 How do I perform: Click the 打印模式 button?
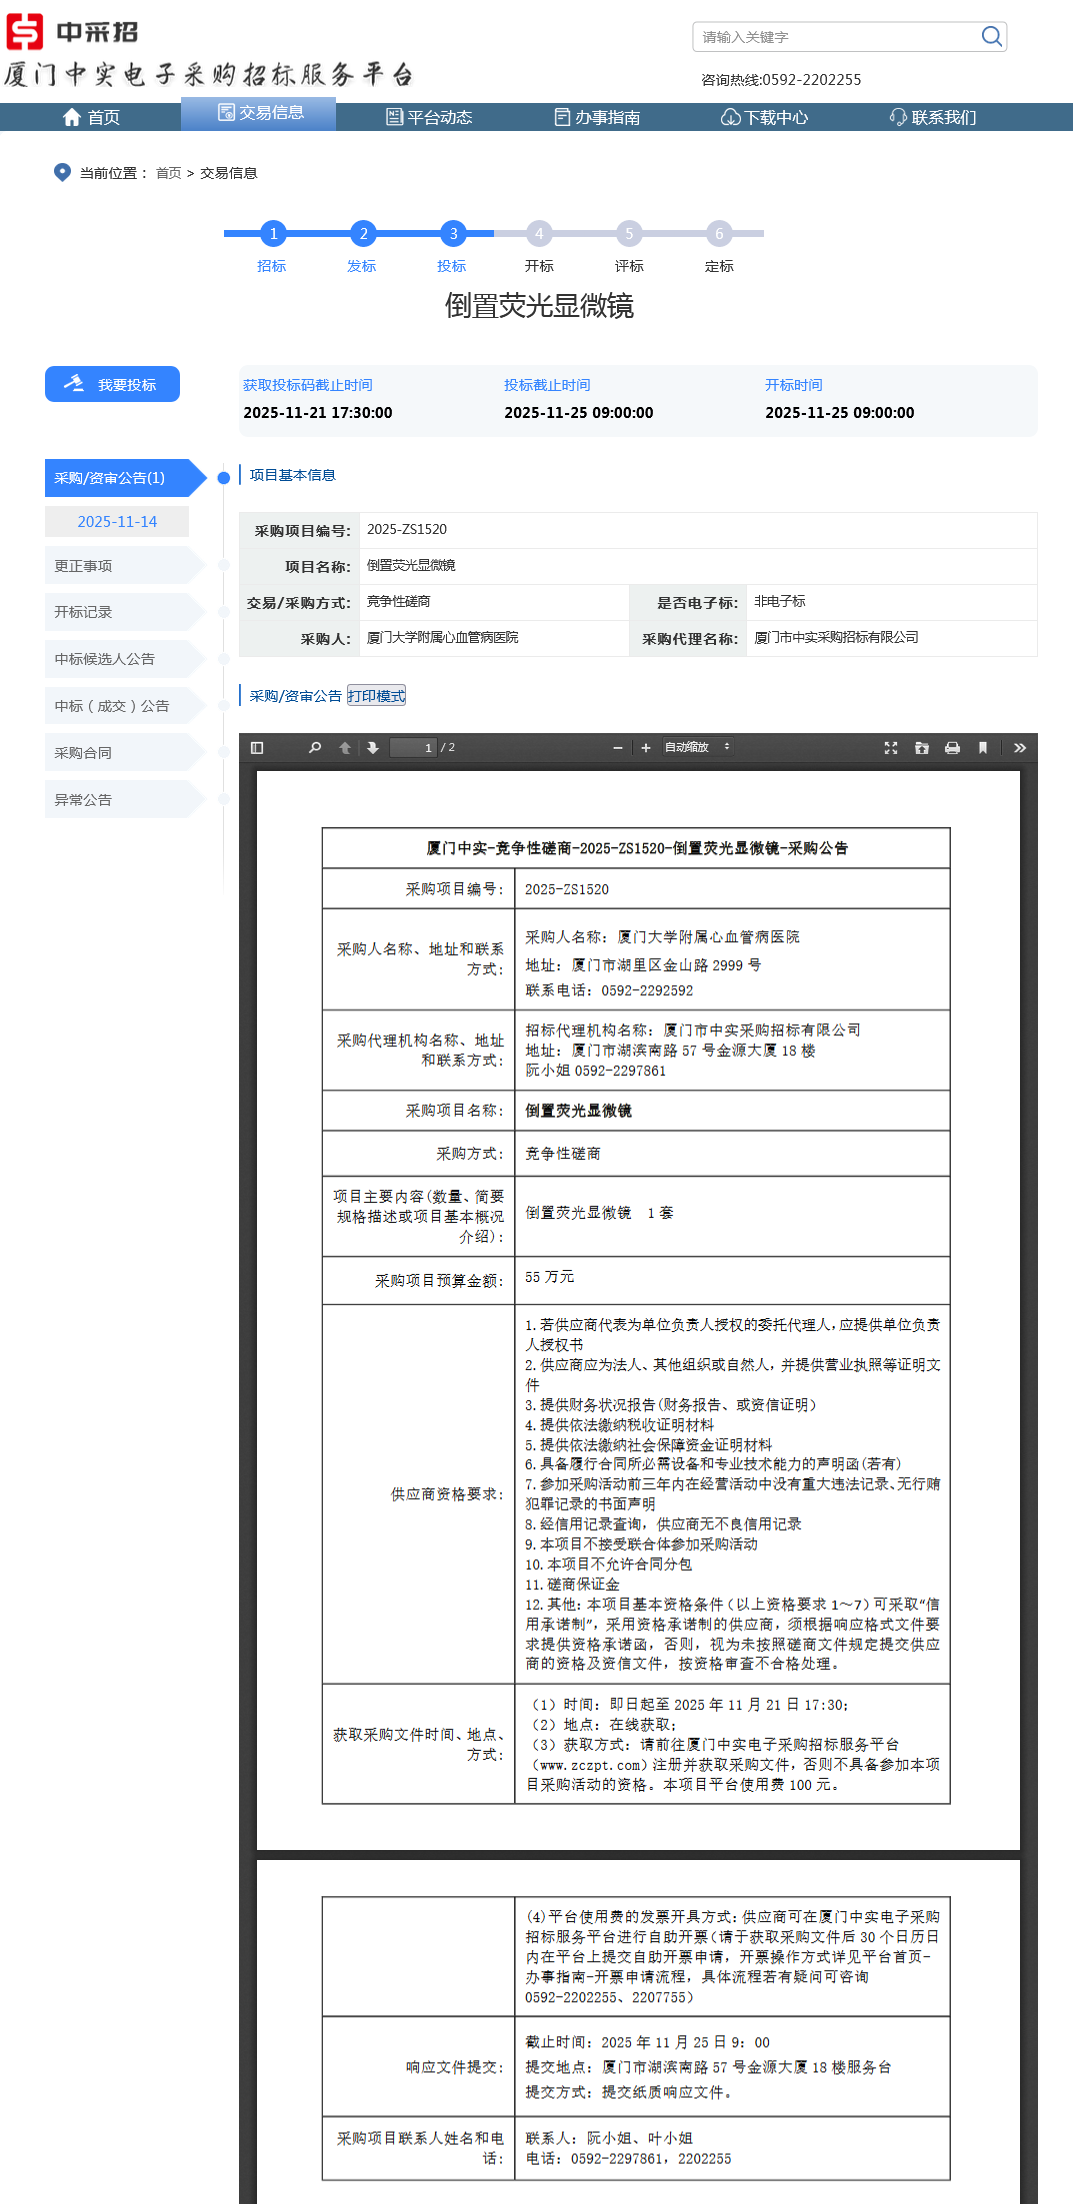point(376,696)
